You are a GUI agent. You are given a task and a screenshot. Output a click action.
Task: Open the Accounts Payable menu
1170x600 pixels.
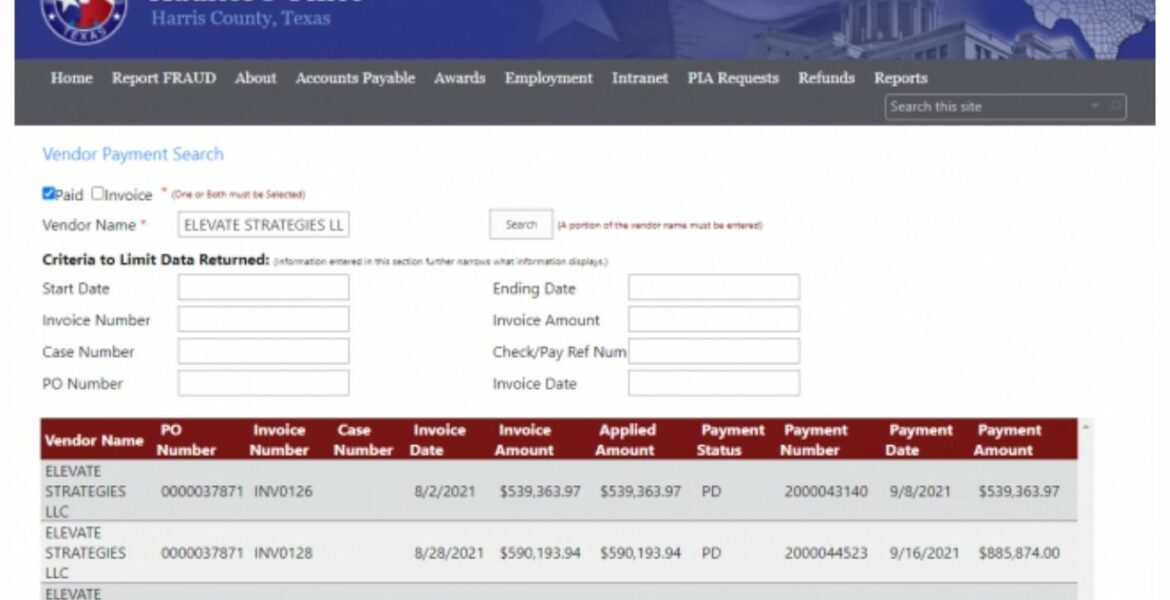coord(355,78)
